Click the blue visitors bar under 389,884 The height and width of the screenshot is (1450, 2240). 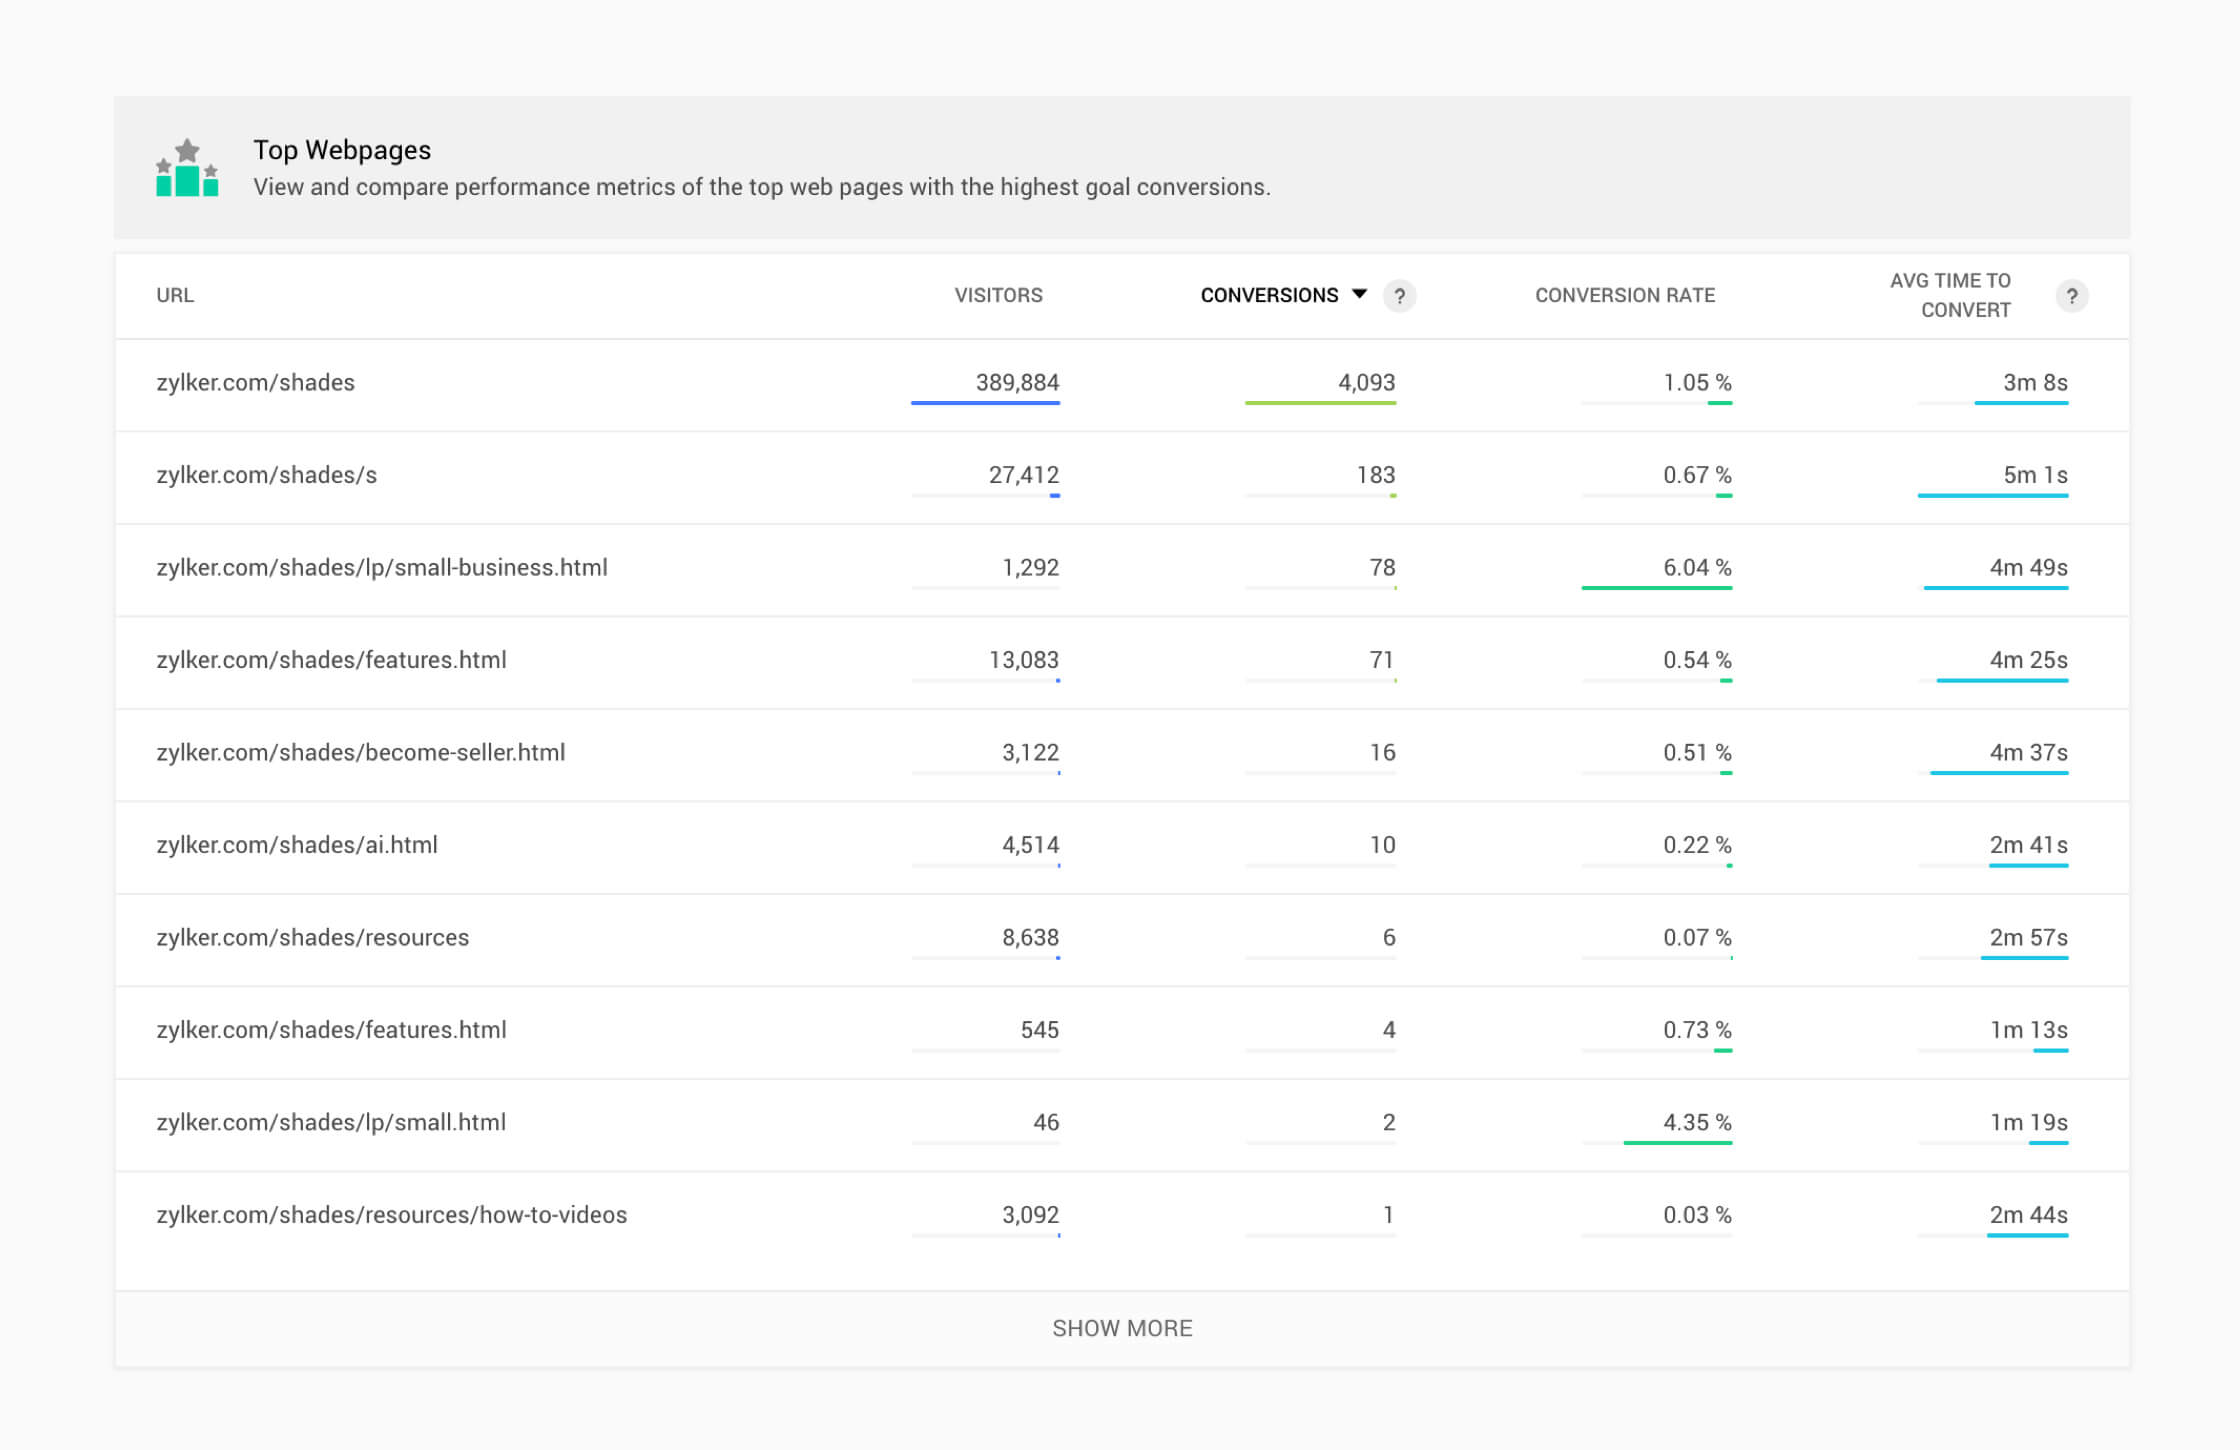(985, 403)
